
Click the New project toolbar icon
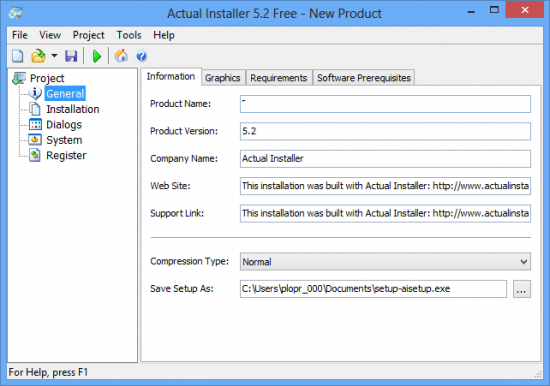coord(18,56)
